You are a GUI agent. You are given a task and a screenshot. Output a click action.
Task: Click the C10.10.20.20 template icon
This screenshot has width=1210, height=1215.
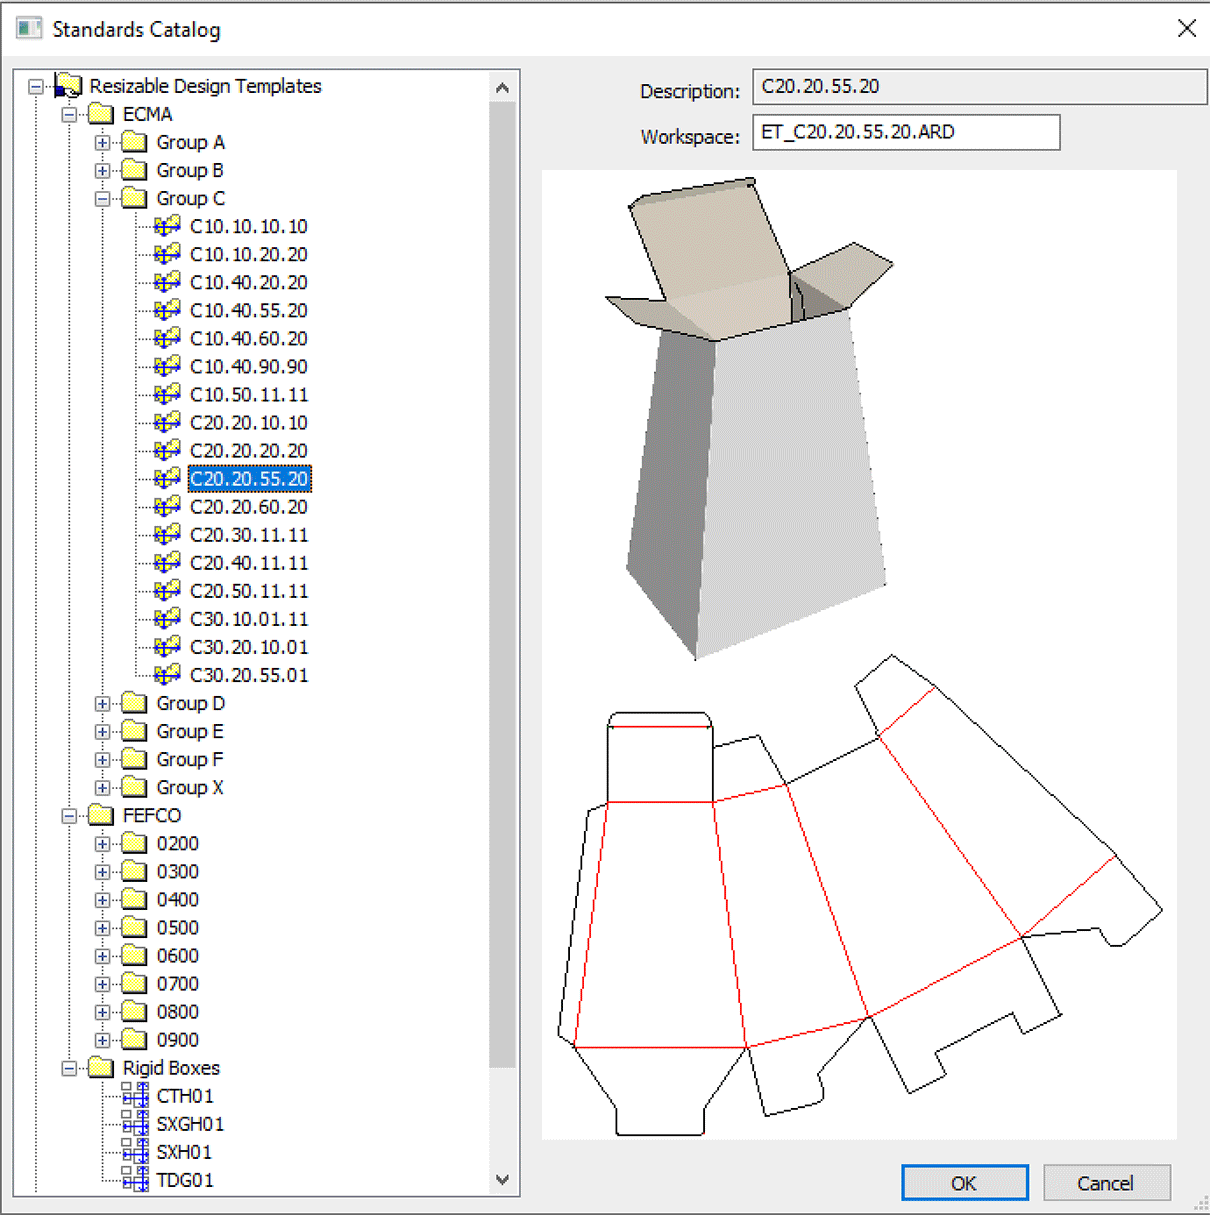pyautogui.click(x=167, y=254)
